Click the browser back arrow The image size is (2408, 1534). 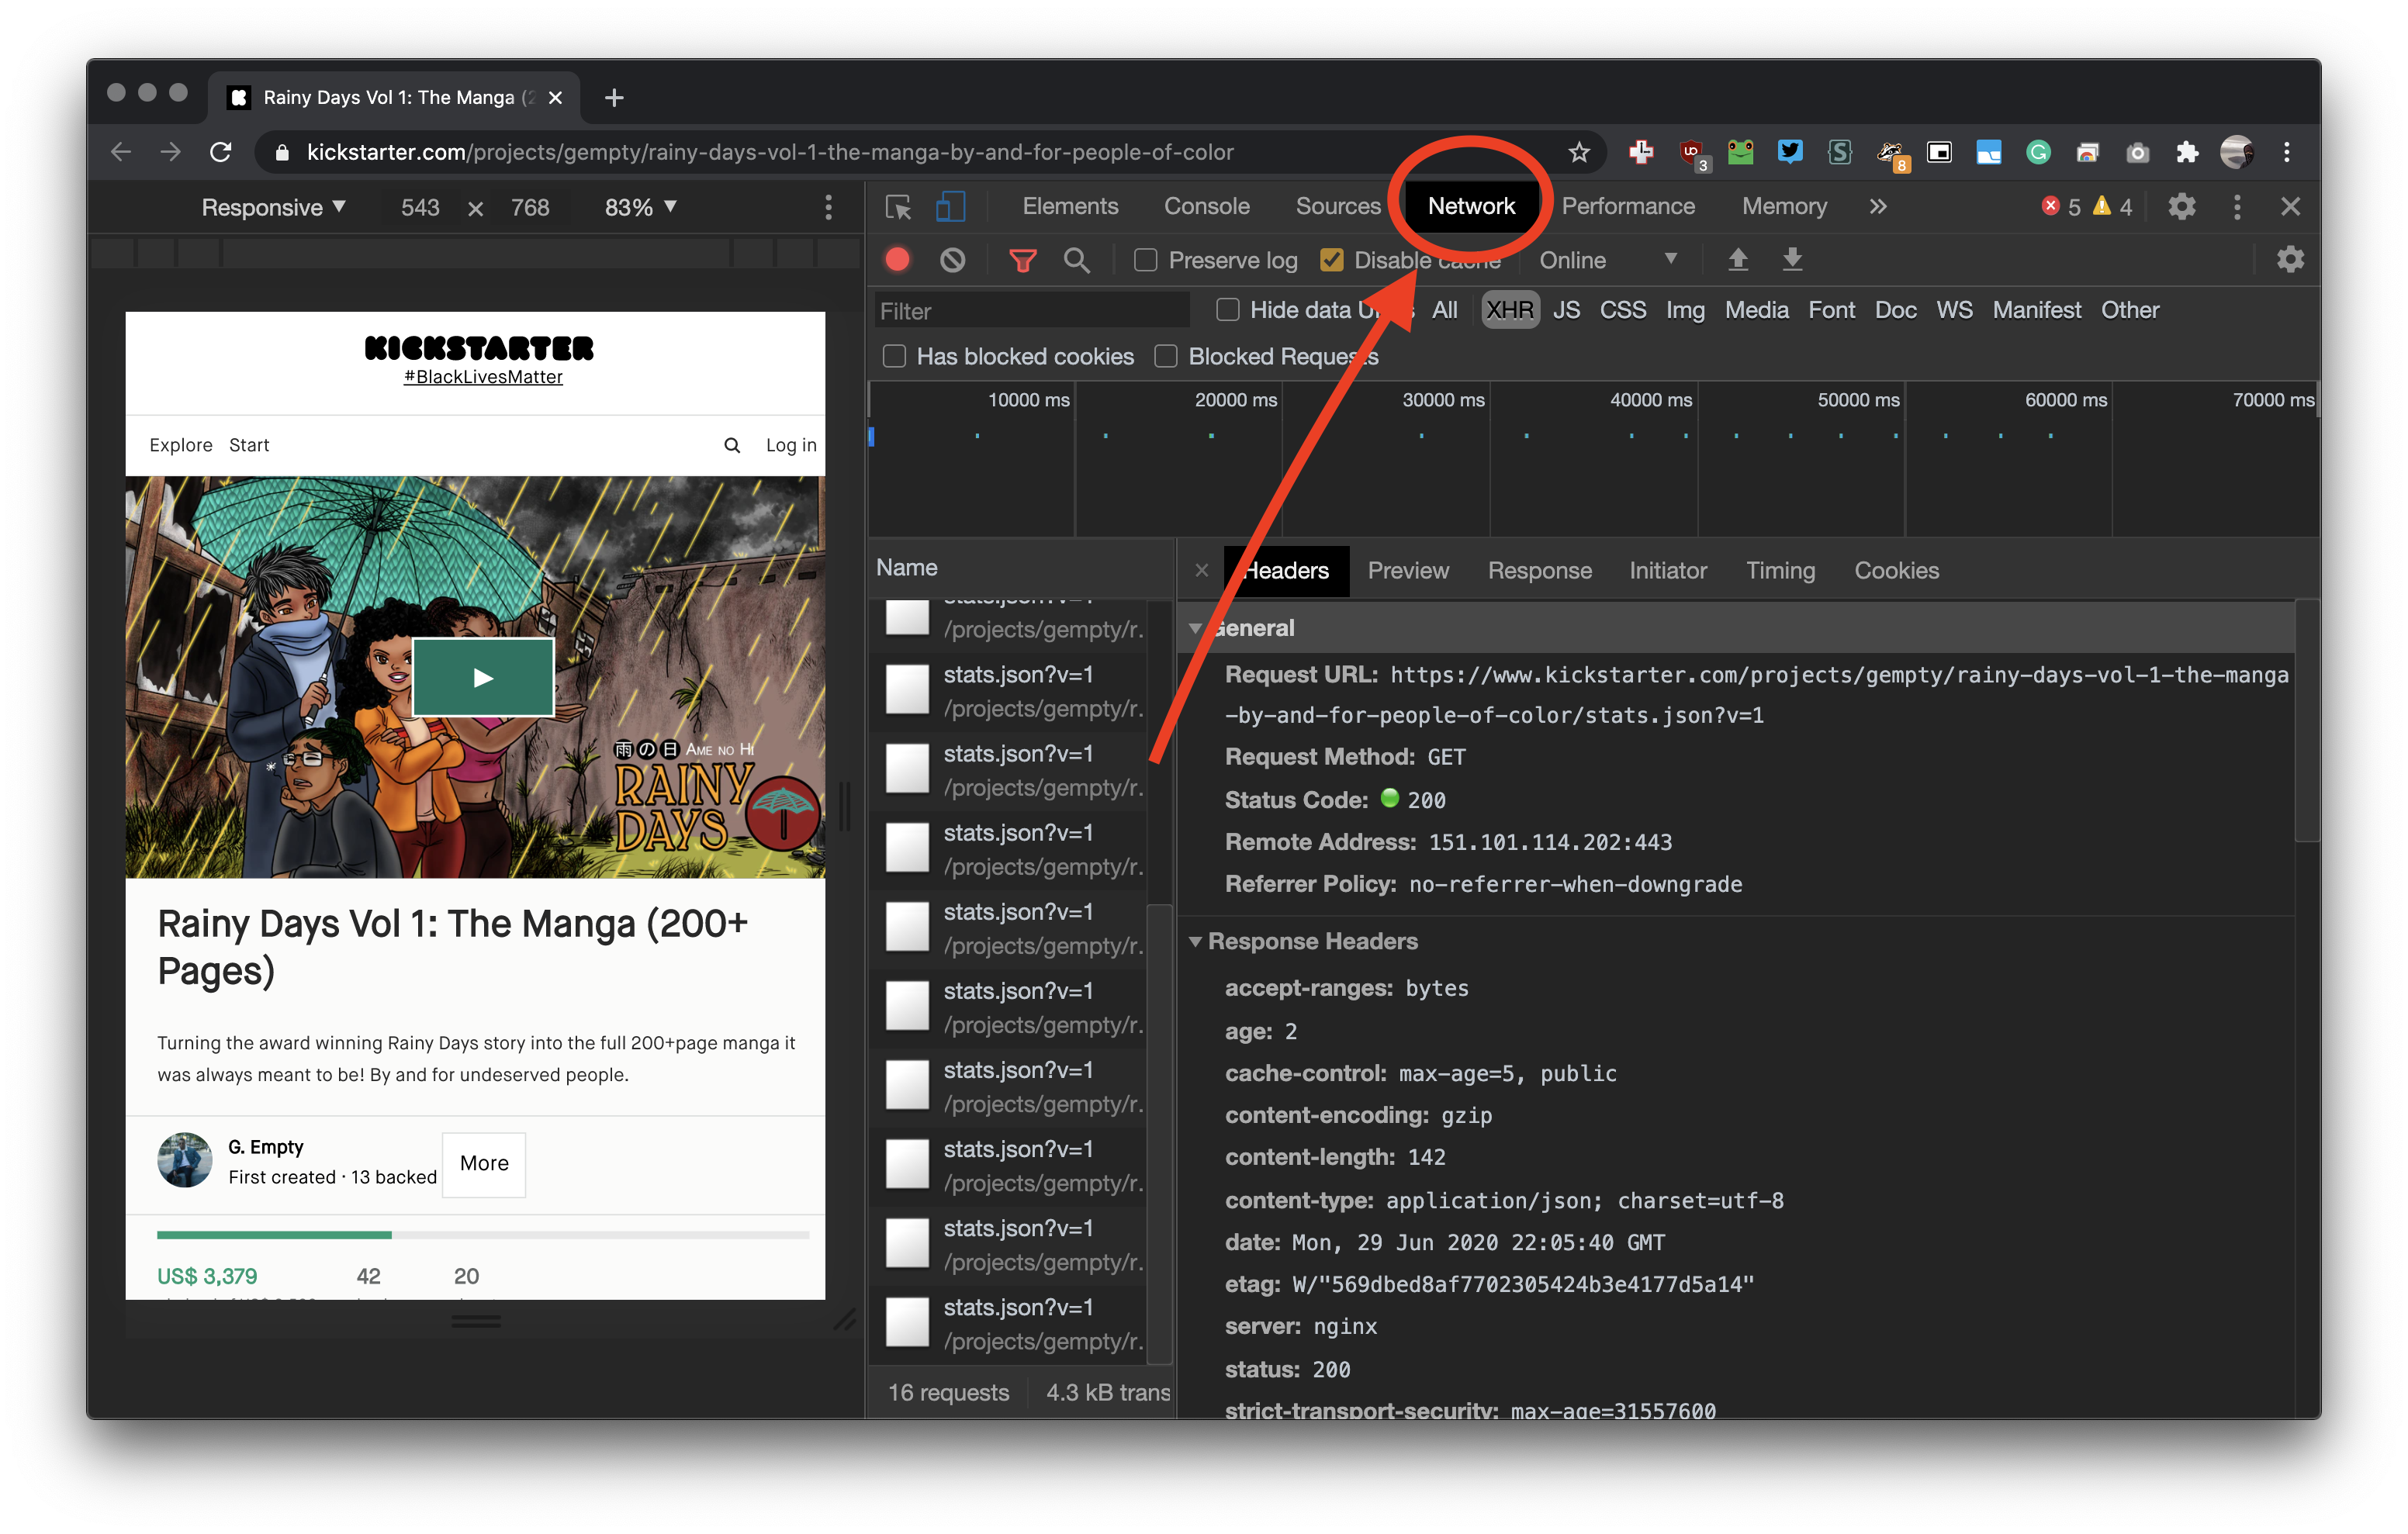(121, 152)
